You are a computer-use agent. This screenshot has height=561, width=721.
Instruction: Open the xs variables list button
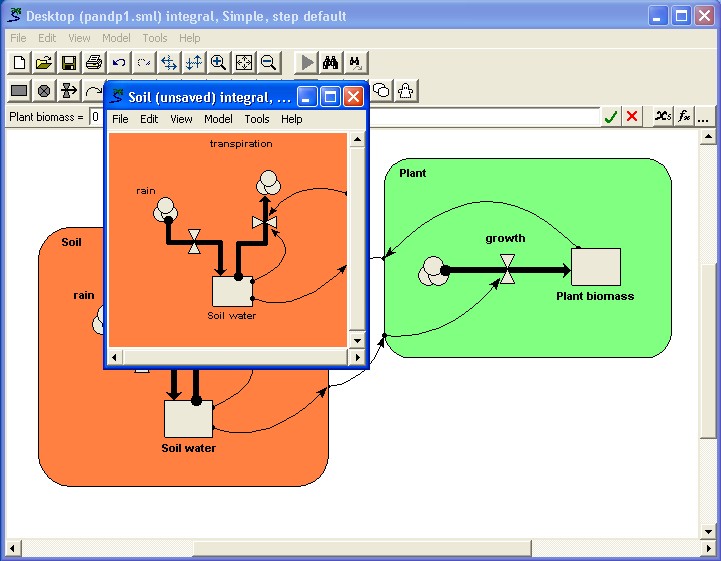[x=663, y=117]
